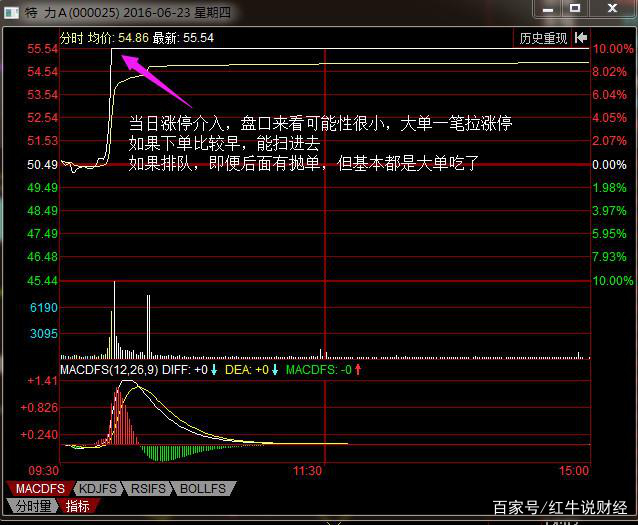
Task: Switch to the RSIFS tab
Action: tap(148, 488)
